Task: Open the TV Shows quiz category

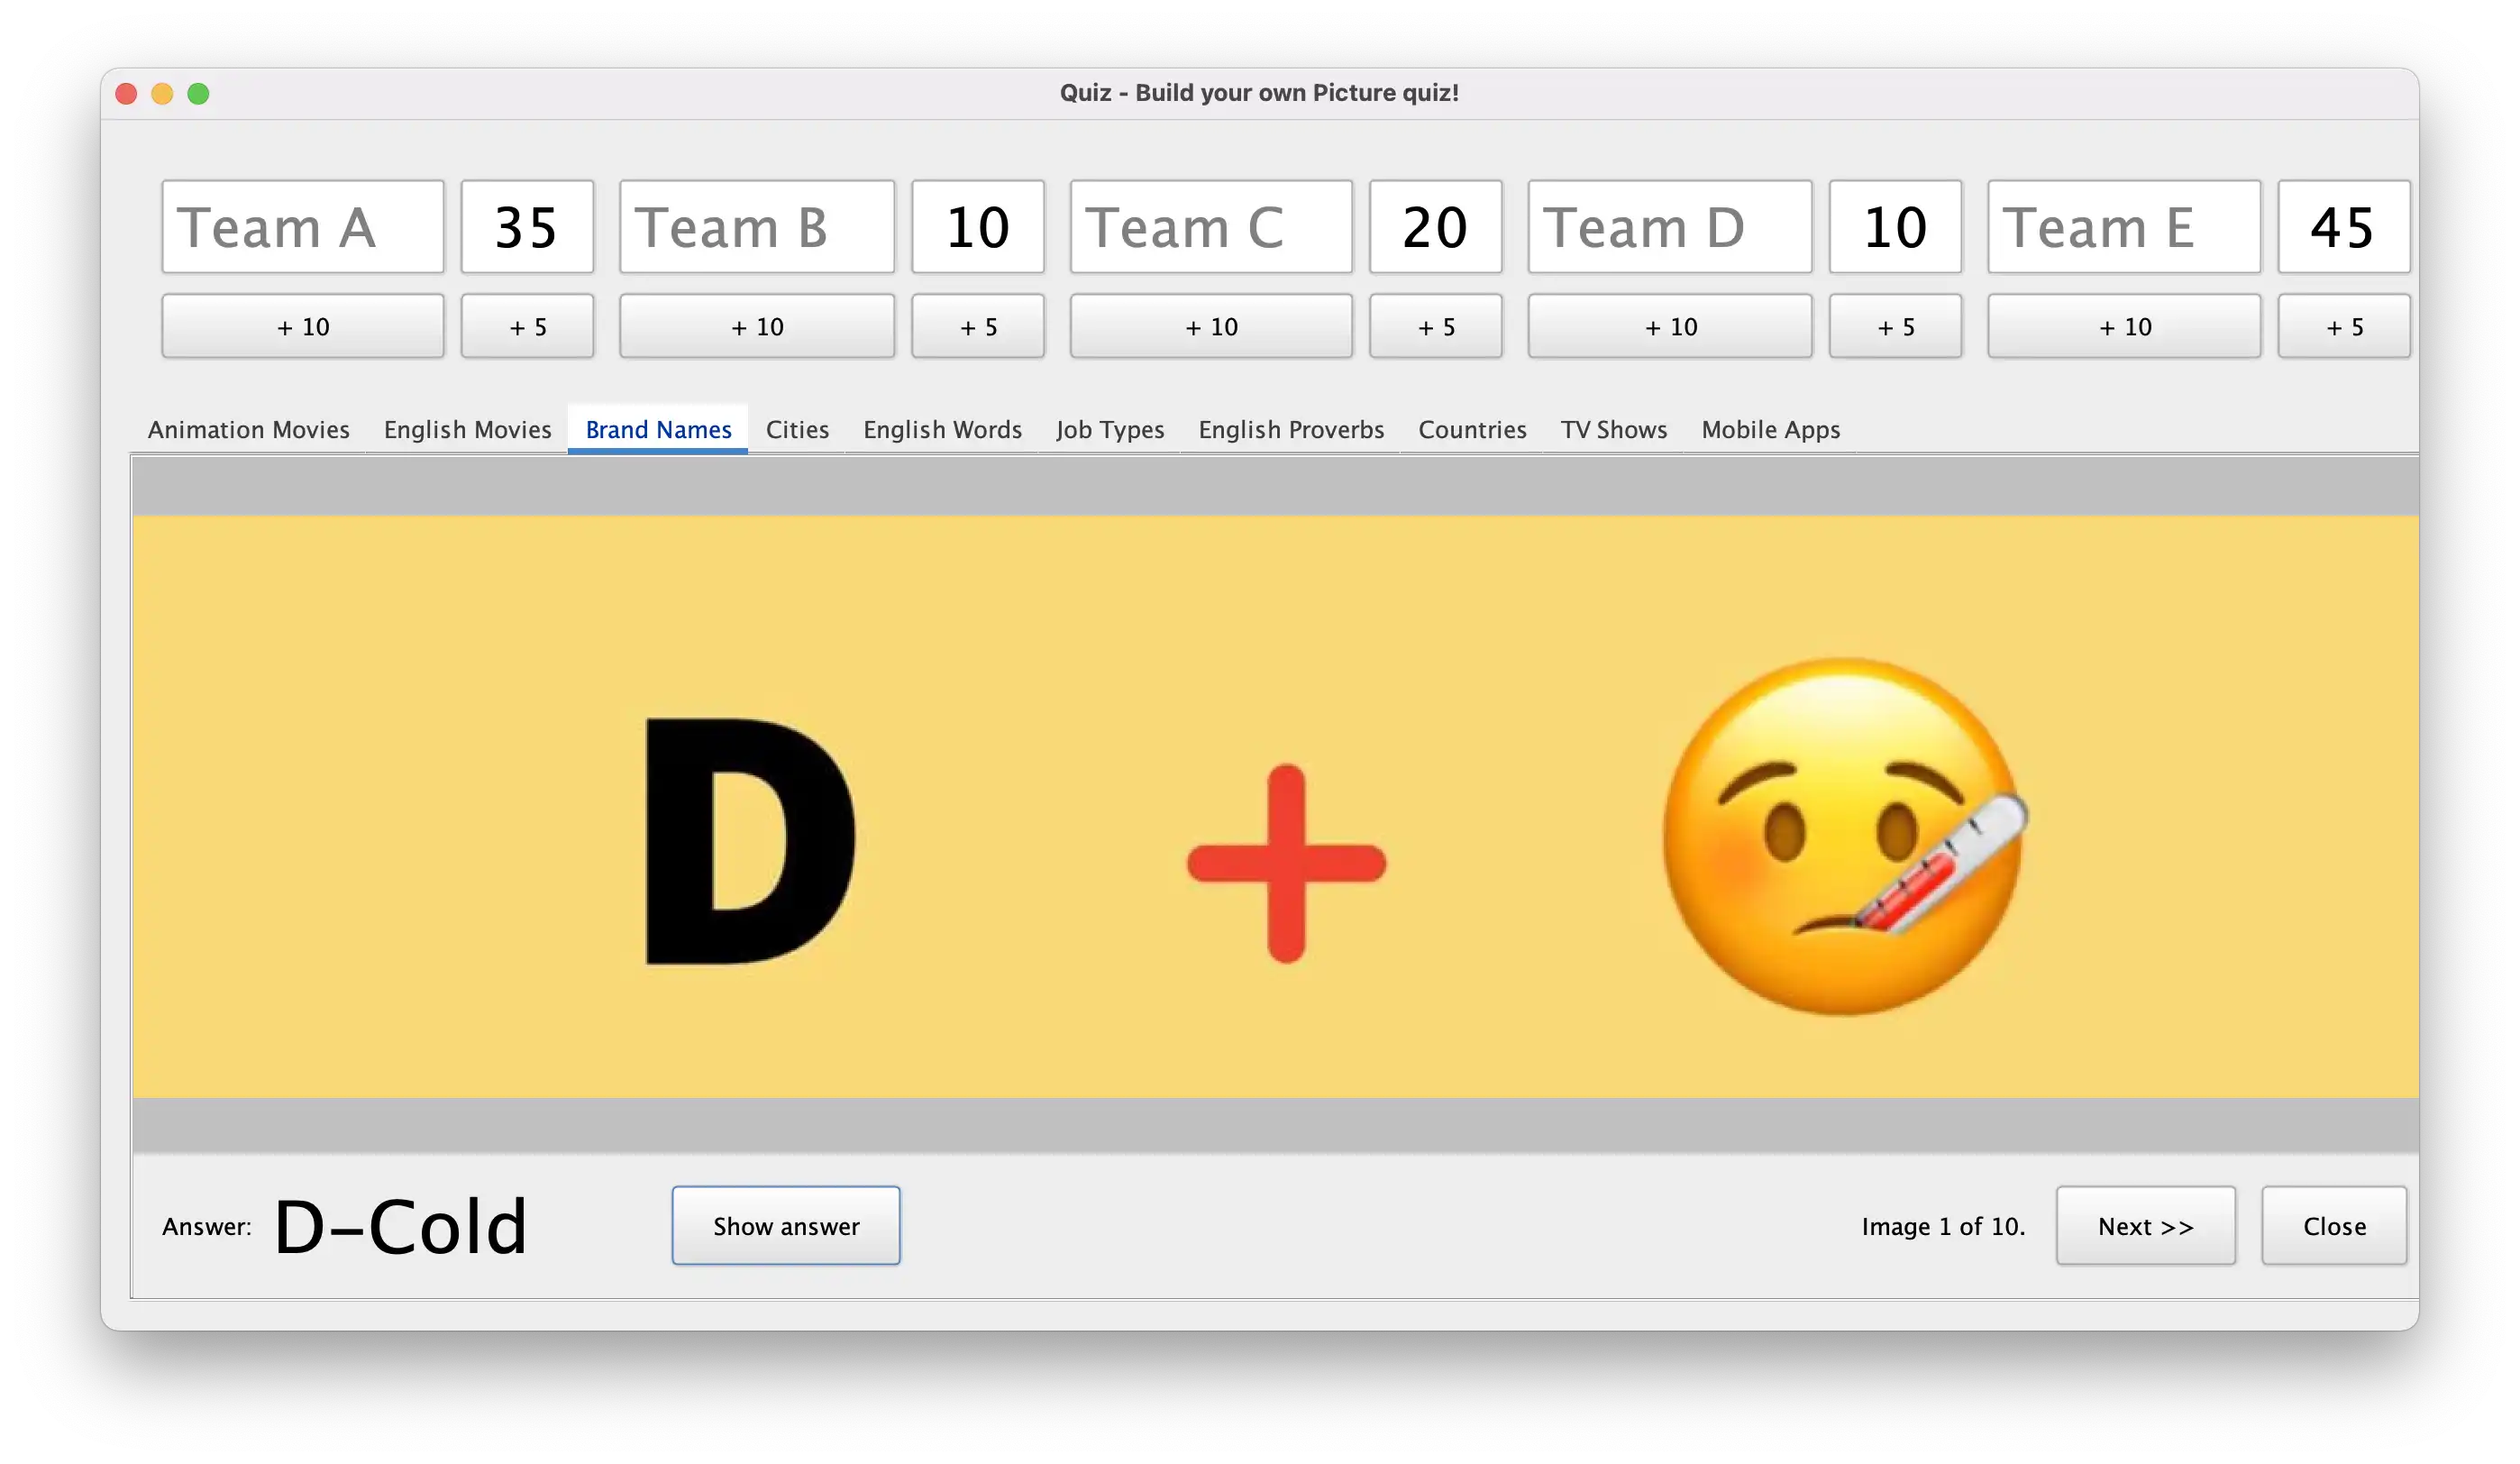Action: point(1611,429)
